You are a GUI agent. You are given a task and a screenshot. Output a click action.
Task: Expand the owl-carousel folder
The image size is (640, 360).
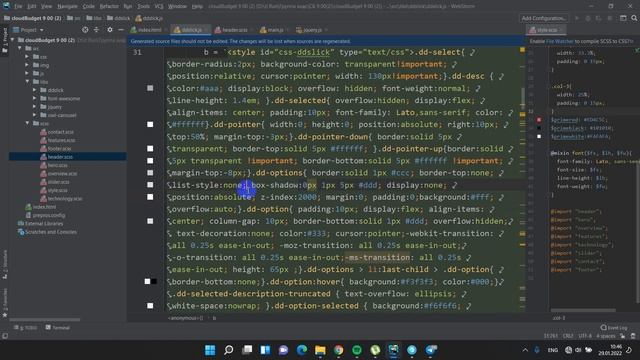(35, 115)
